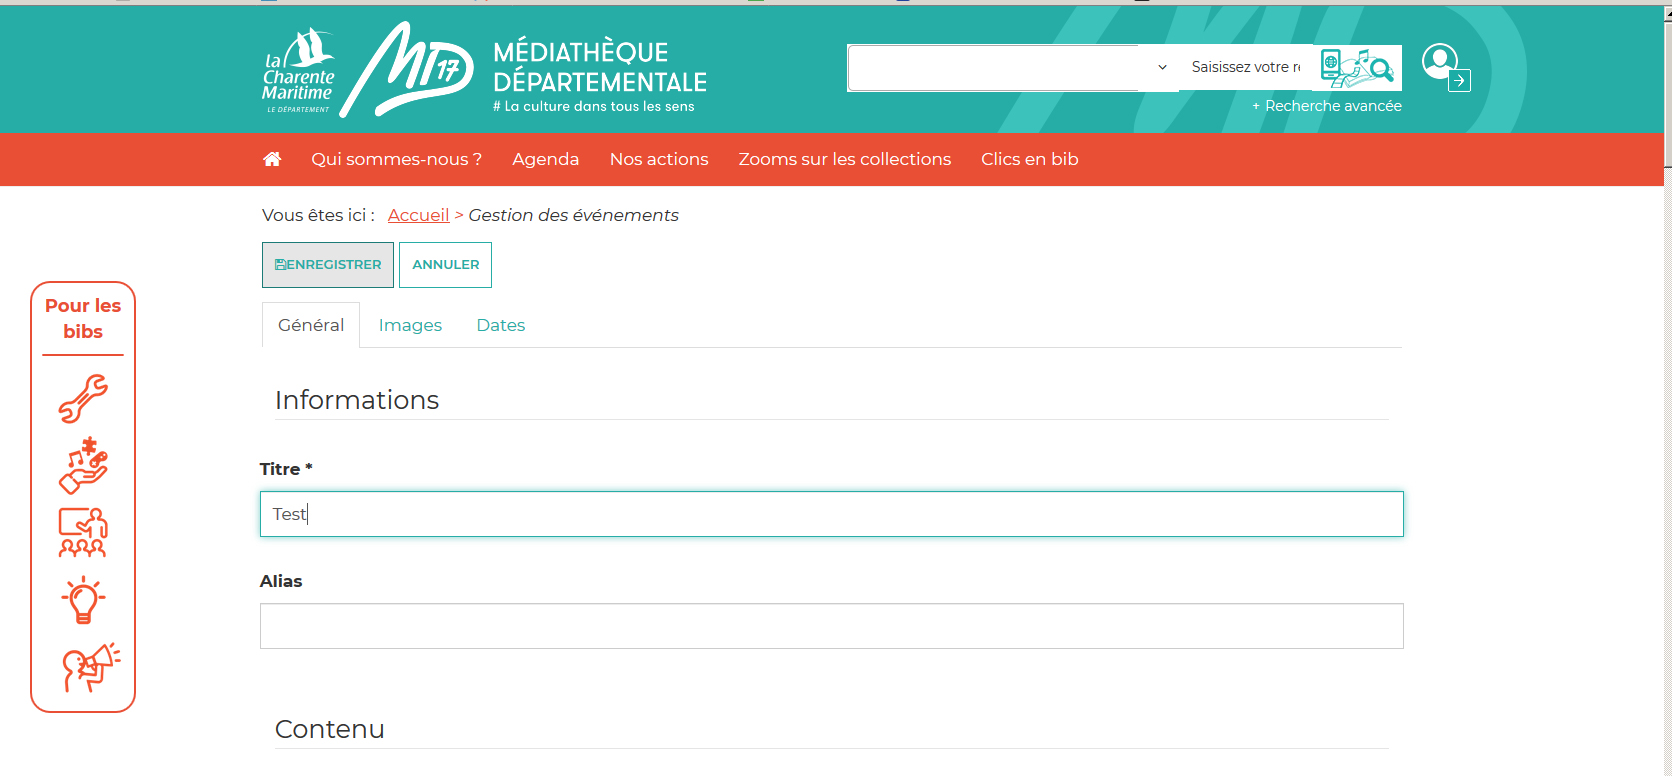Click the light bulb ideas icon
This screenshot has width=1672, height=776.
click(x=83, y=600)
